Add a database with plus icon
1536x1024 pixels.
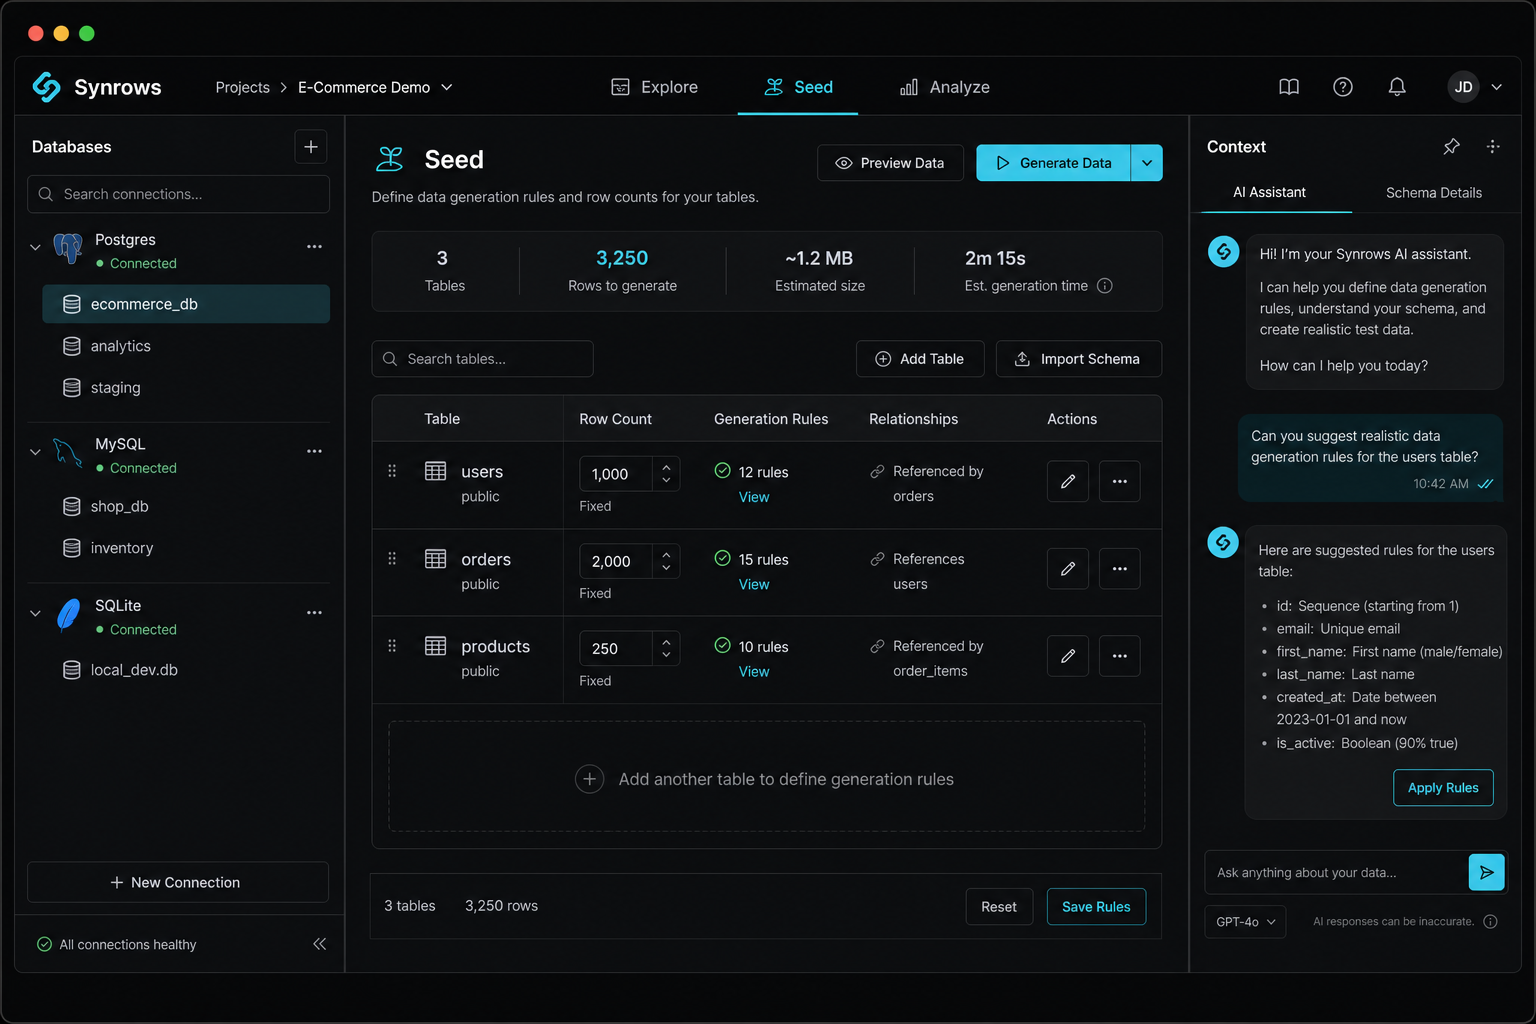pyautogui.click(x=311, y=147)
